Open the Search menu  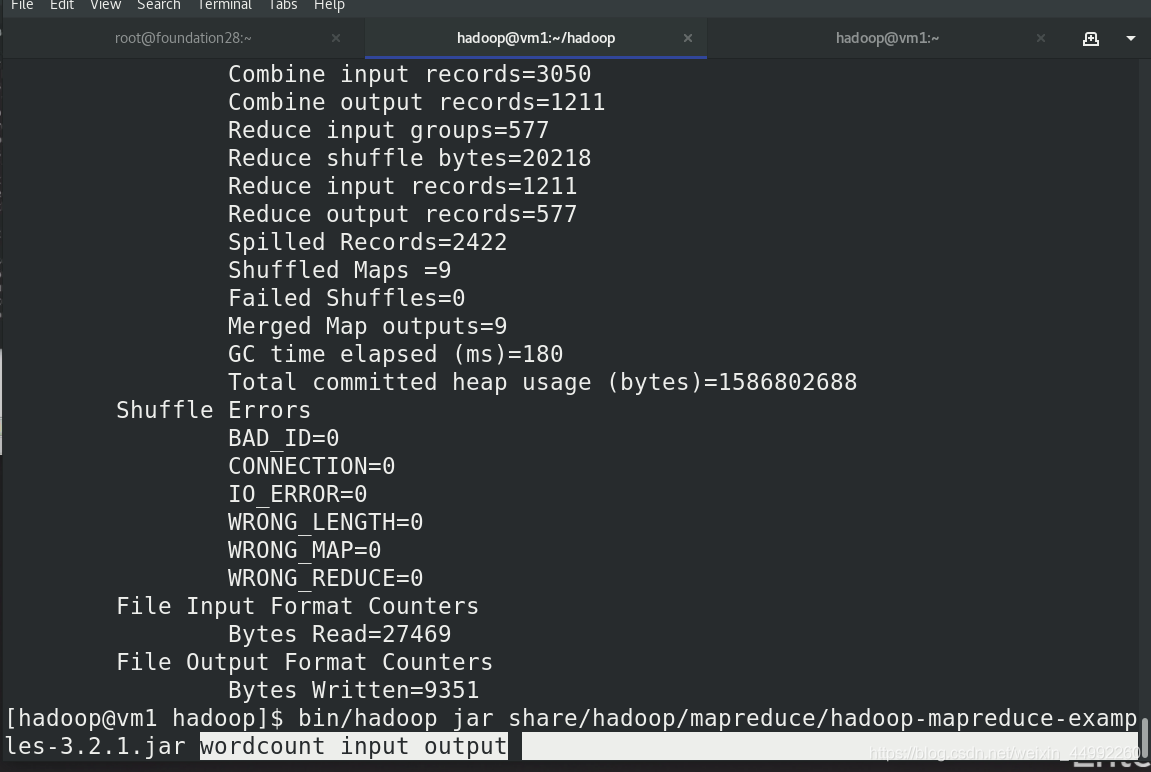(159, 5)
